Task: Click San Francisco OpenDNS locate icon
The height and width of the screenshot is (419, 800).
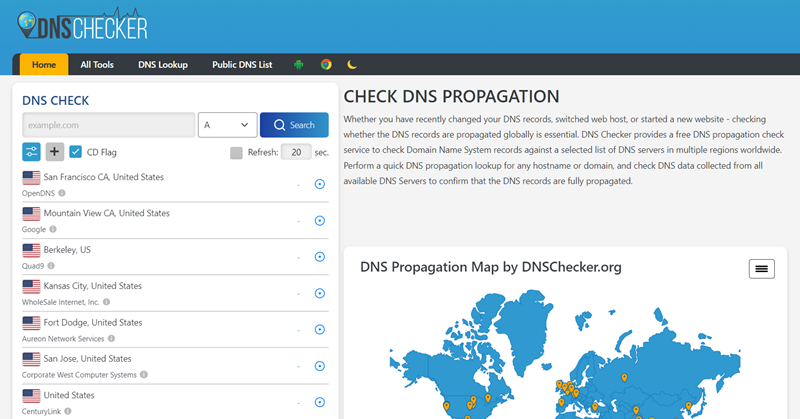Action: (x=320, y=184)
